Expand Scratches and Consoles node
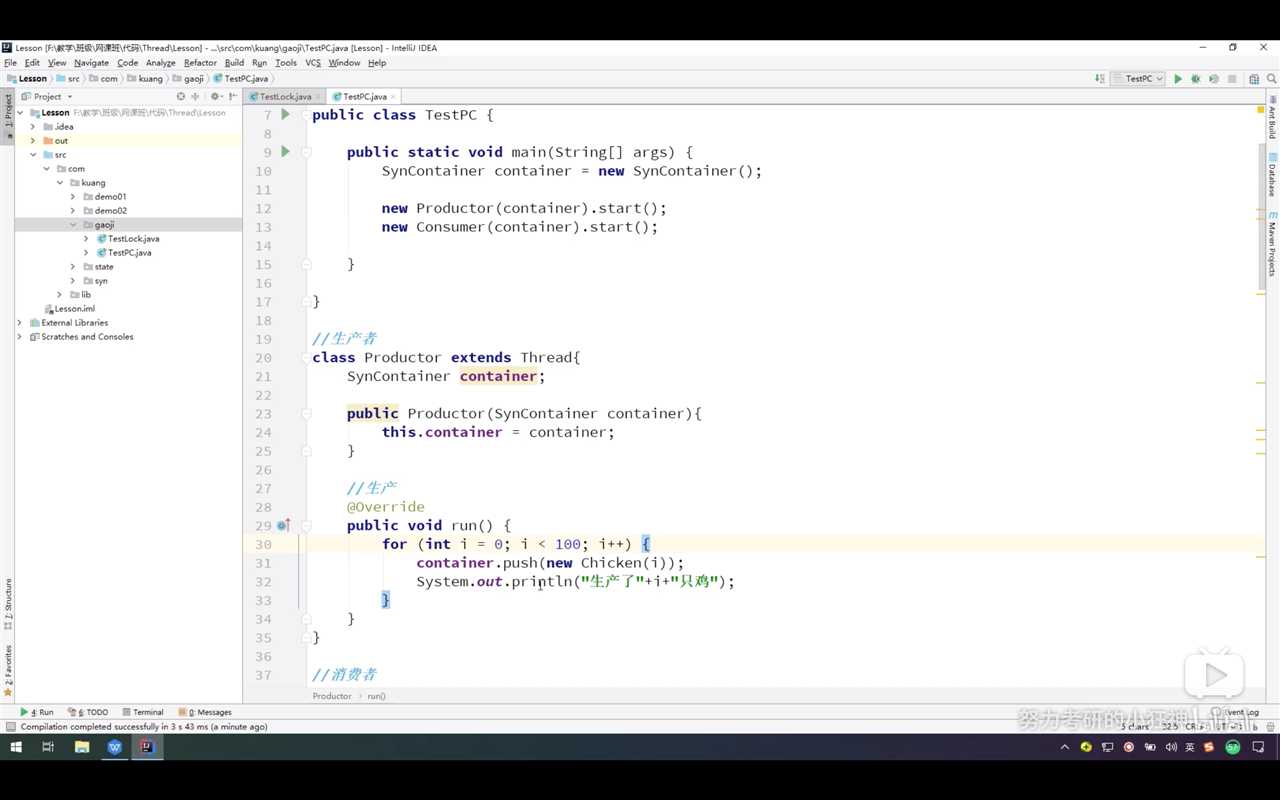This screenshot has height=800, width=1280. 20,337
